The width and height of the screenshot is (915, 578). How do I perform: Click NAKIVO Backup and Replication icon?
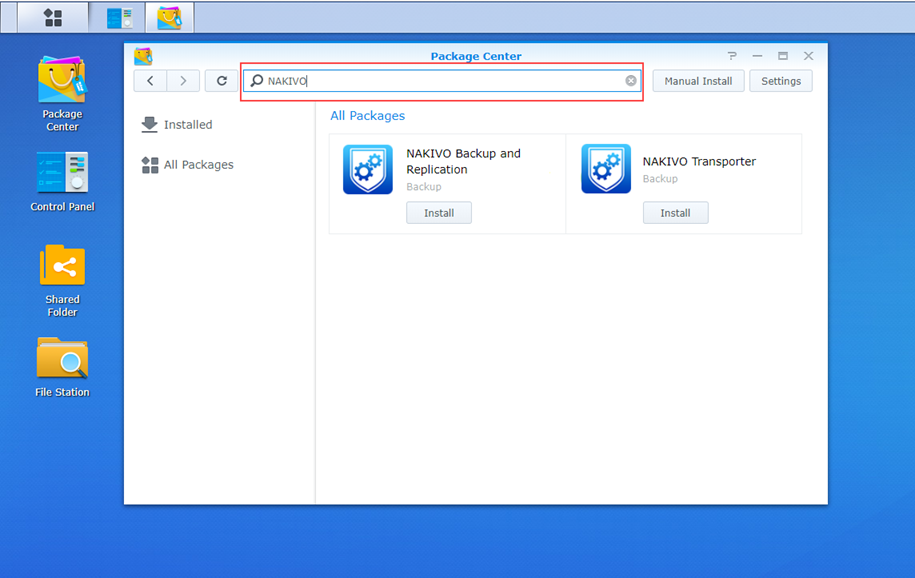367,169
